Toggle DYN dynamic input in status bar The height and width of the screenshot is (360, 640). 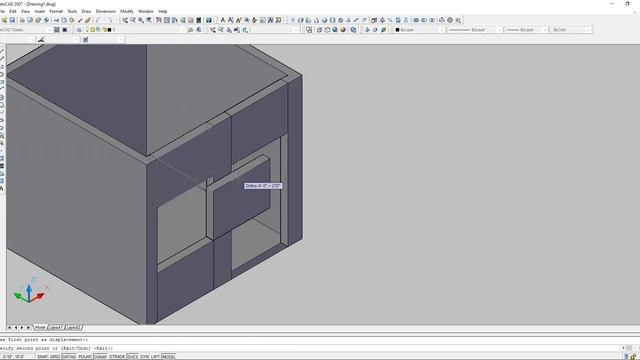click(144, 357)
